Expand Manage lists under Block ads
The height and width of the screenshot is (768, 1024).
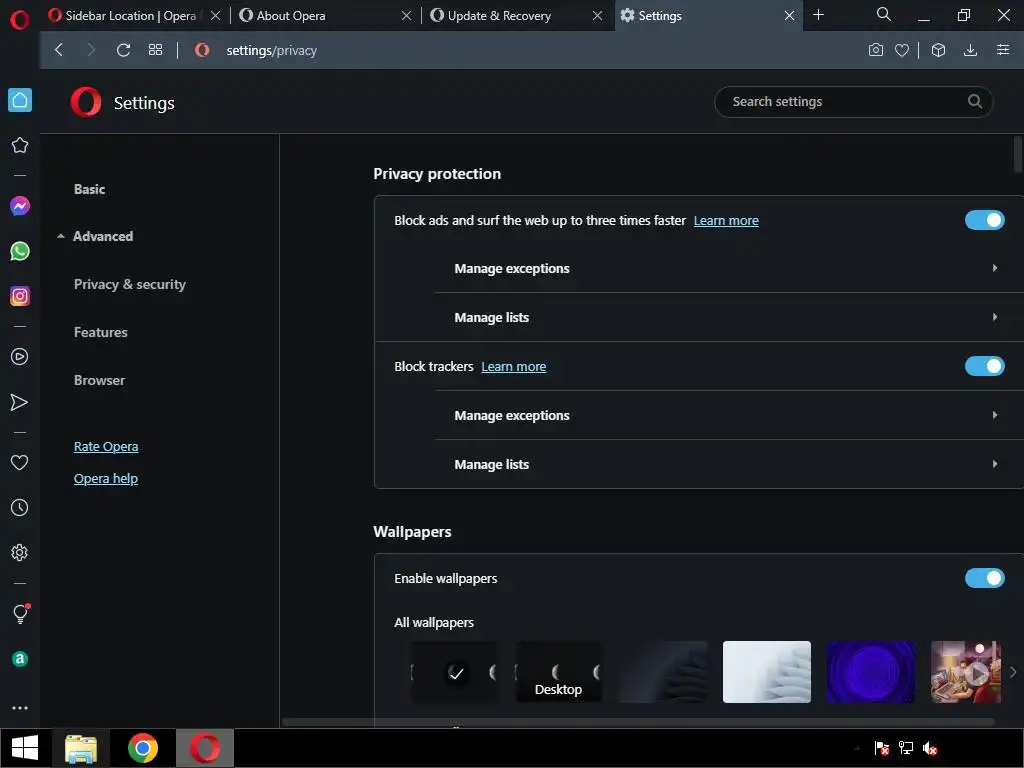point(729,317)
